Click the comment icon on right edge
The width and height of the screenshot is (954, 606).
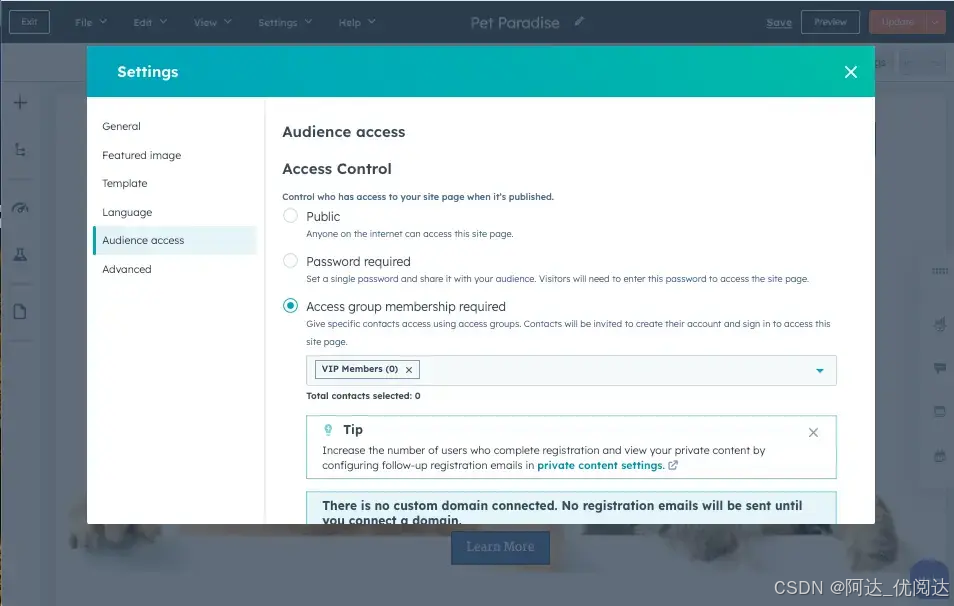pyautogui.click(x=939, y=368)
